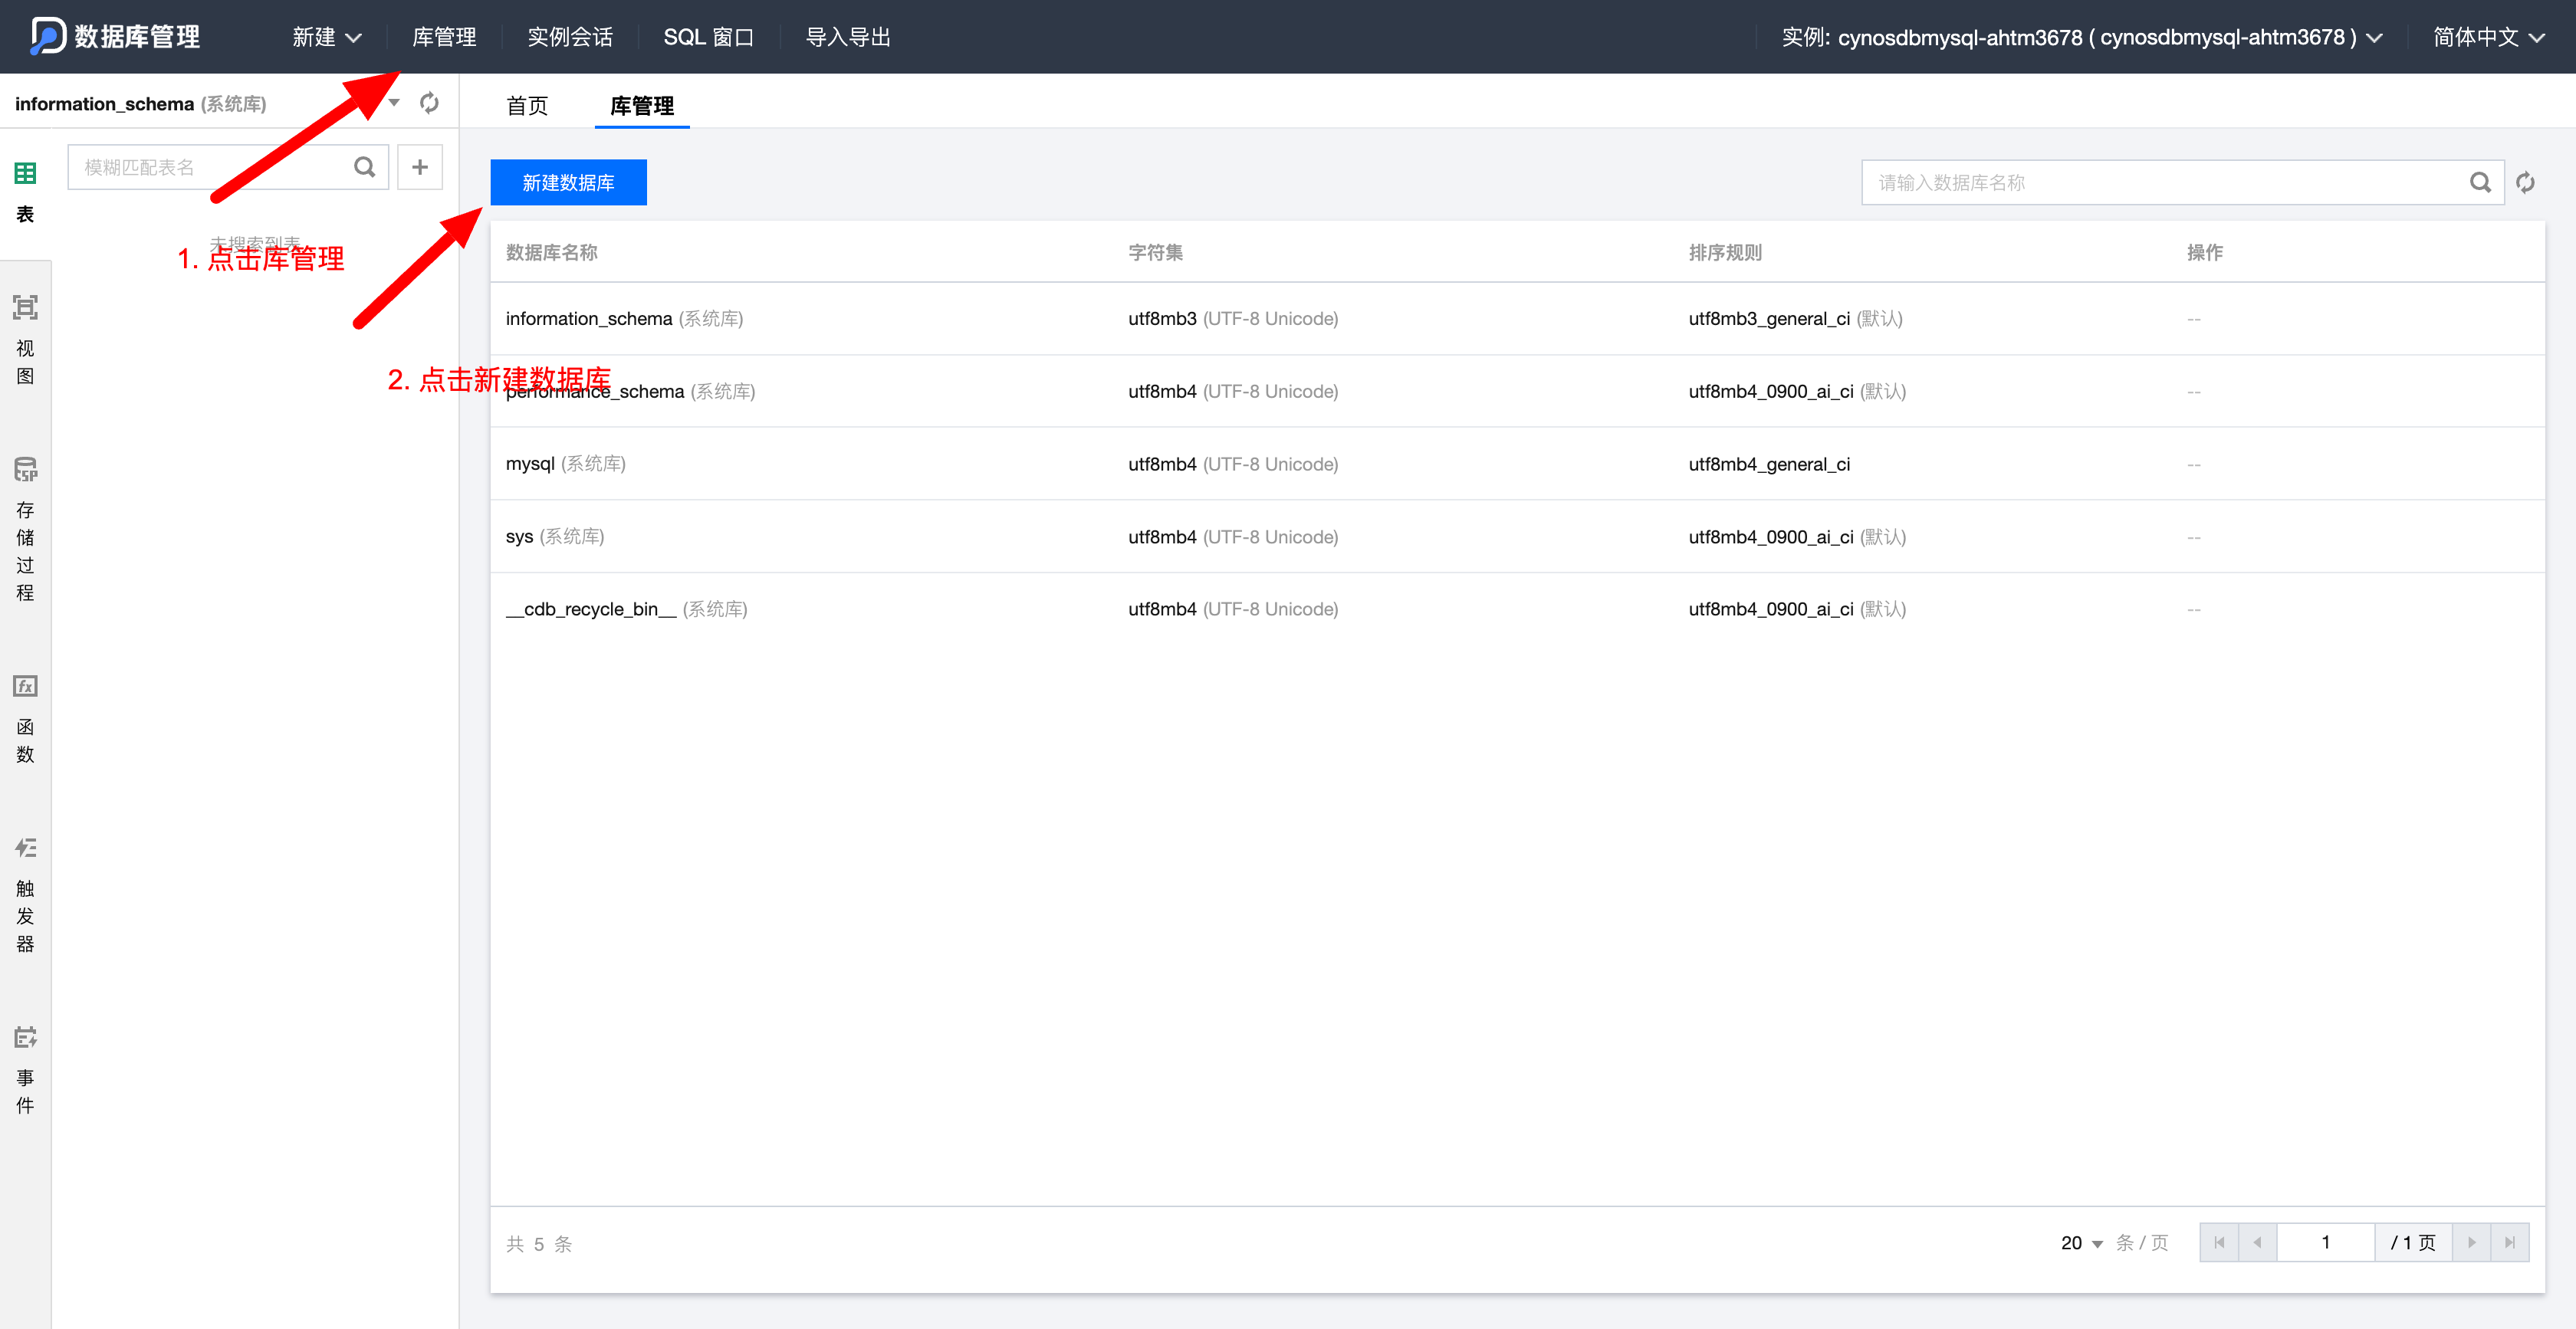Click the 新建数据库 button
The width and height of the screenshot is (2576, 1329).
[568, 183]
